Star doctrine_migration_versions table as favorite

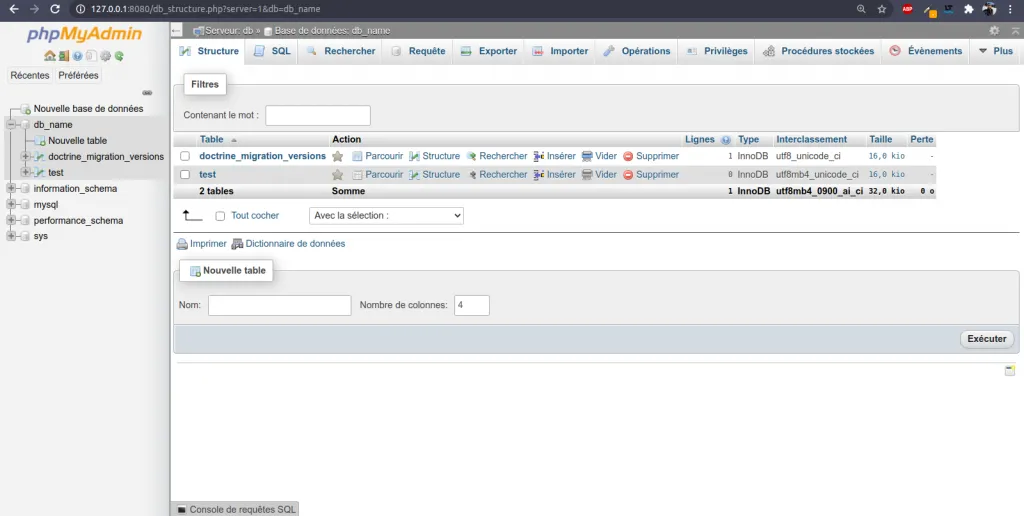click(x=338, y=157)
